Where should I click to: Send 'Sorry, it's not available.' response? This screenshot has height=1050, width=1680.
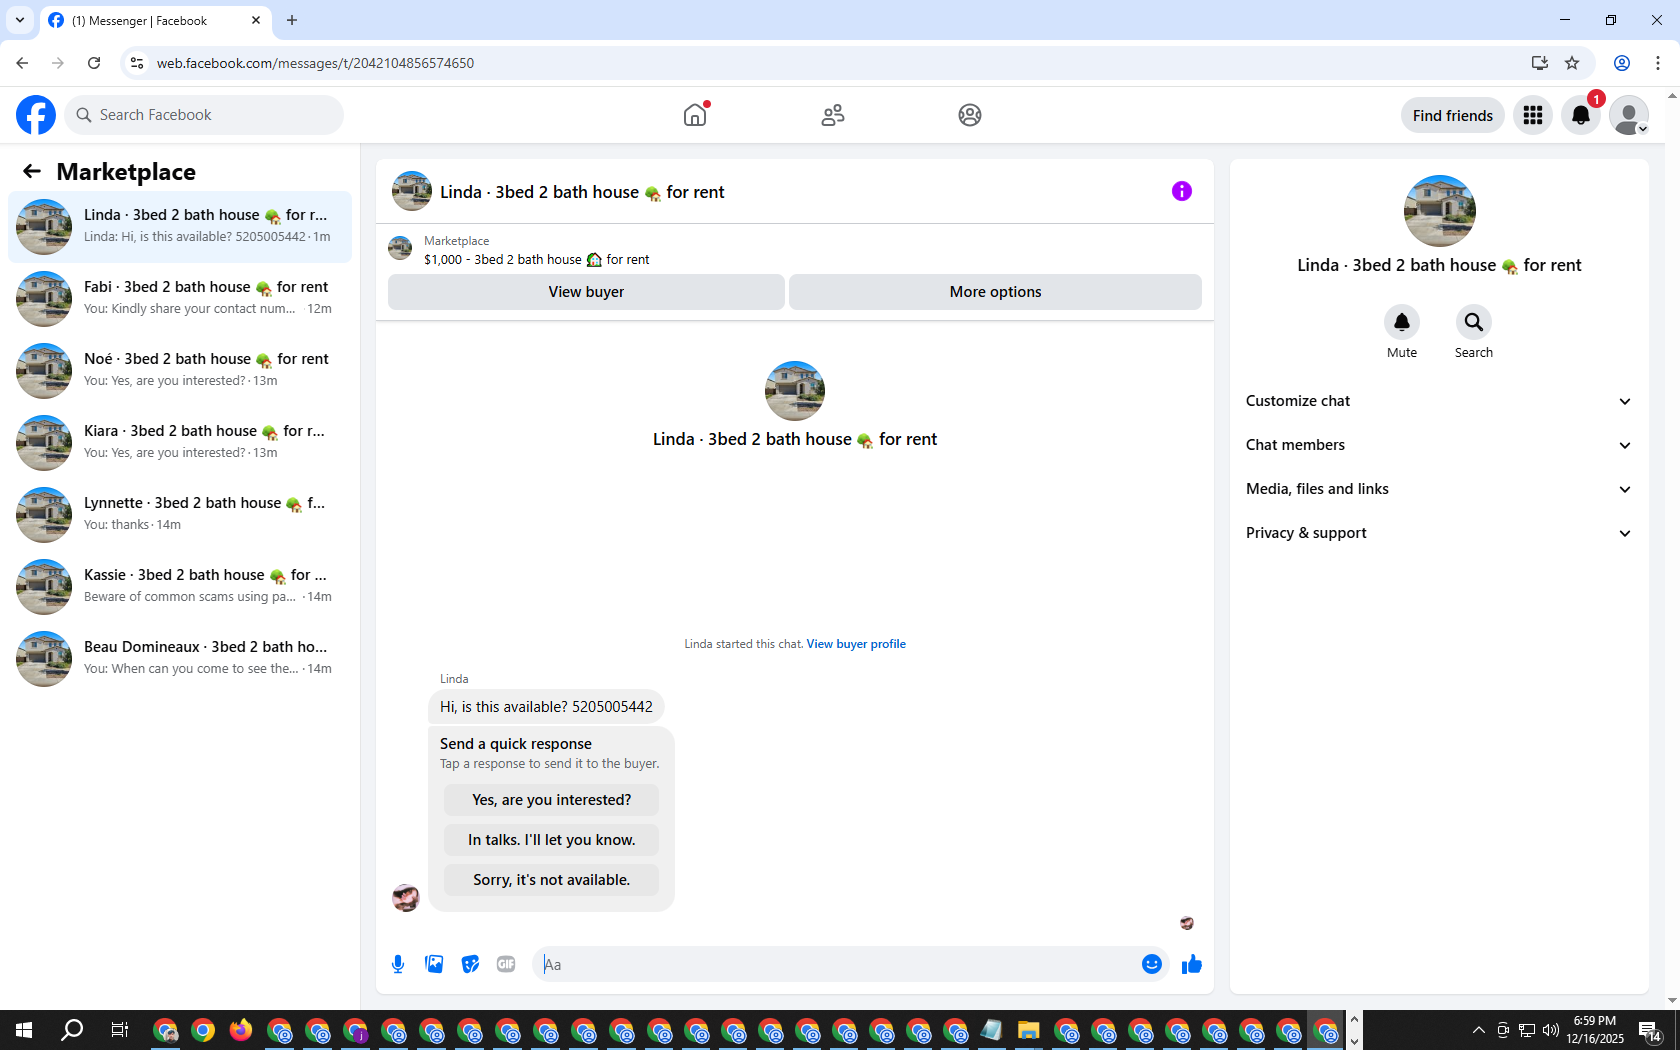[x=552, y=880]
